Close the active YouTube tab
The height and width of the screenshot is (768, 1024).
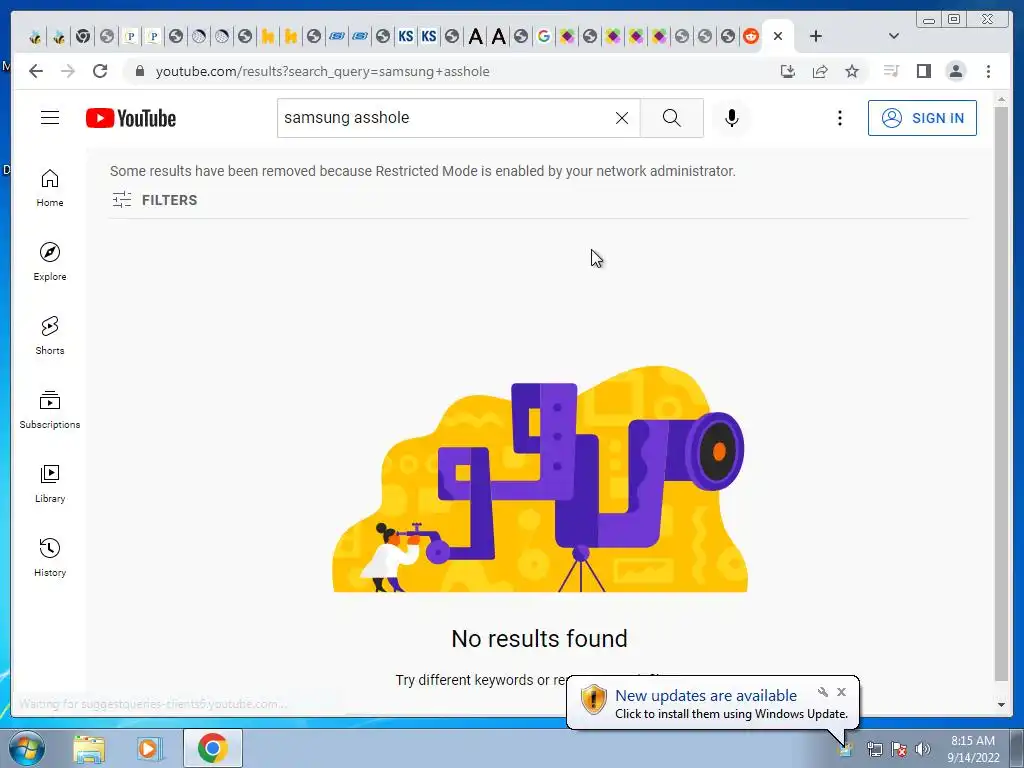(778, 36)
